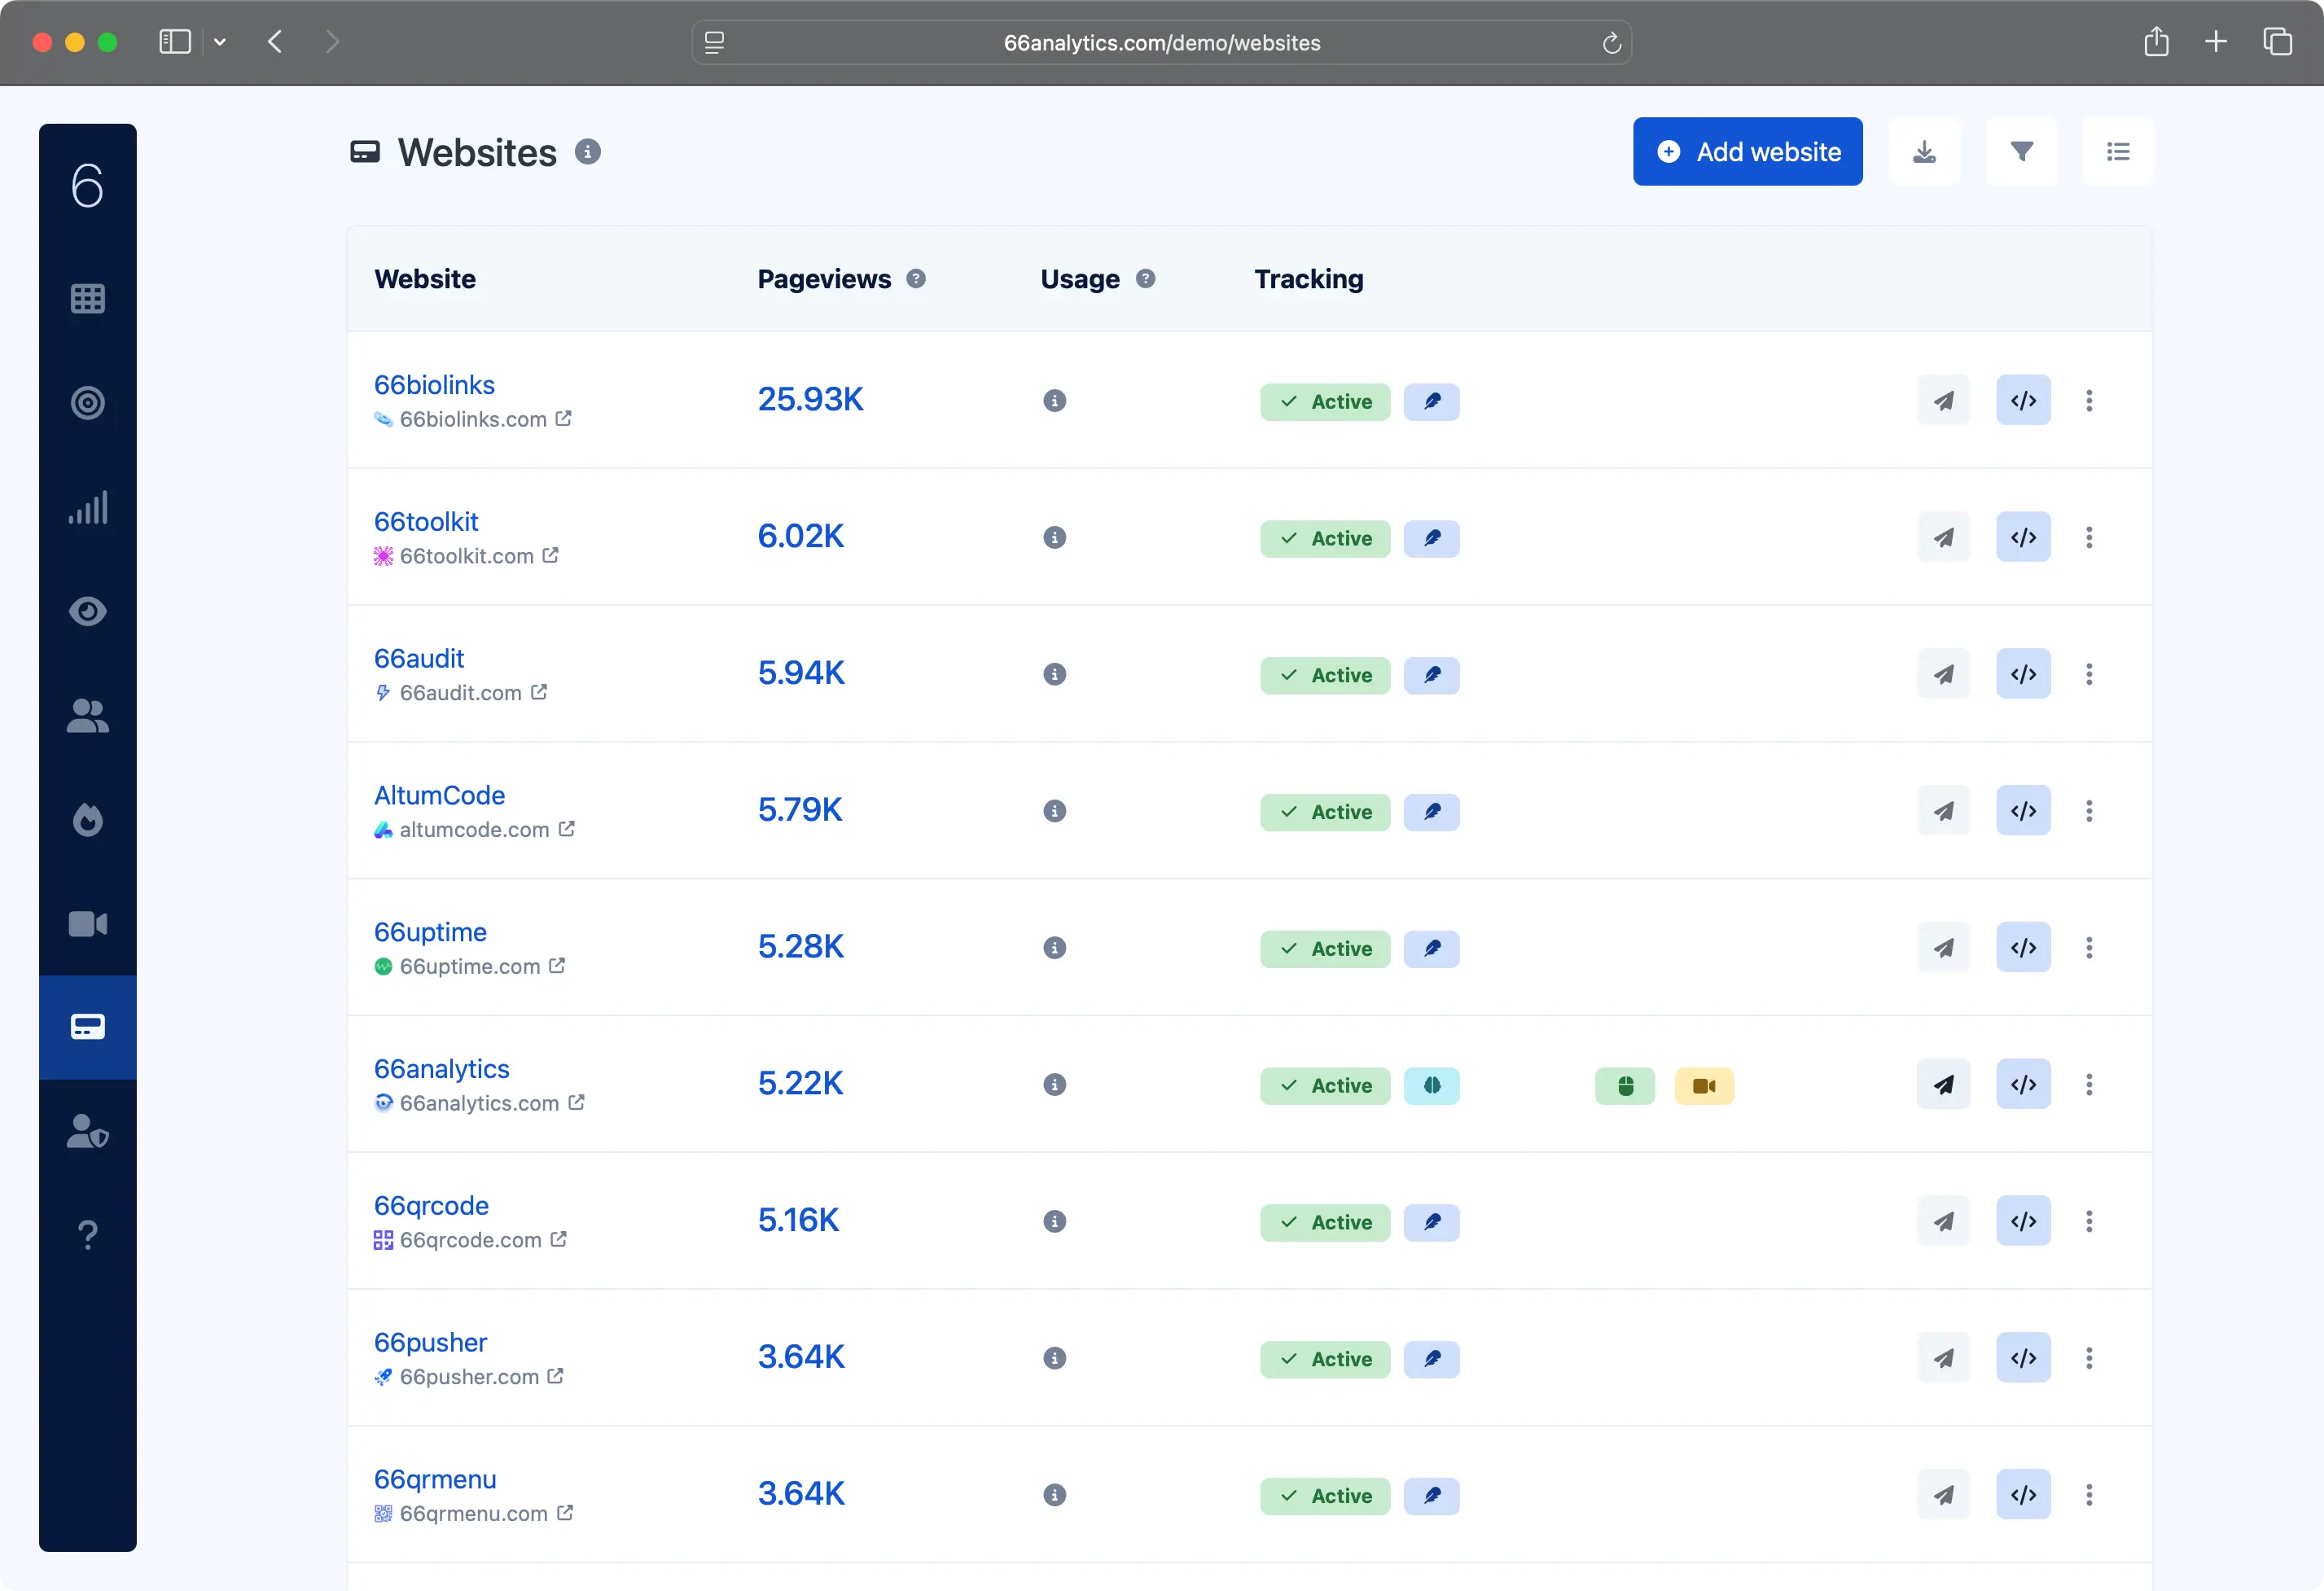Open the bulk list options button

[2118, 152]
